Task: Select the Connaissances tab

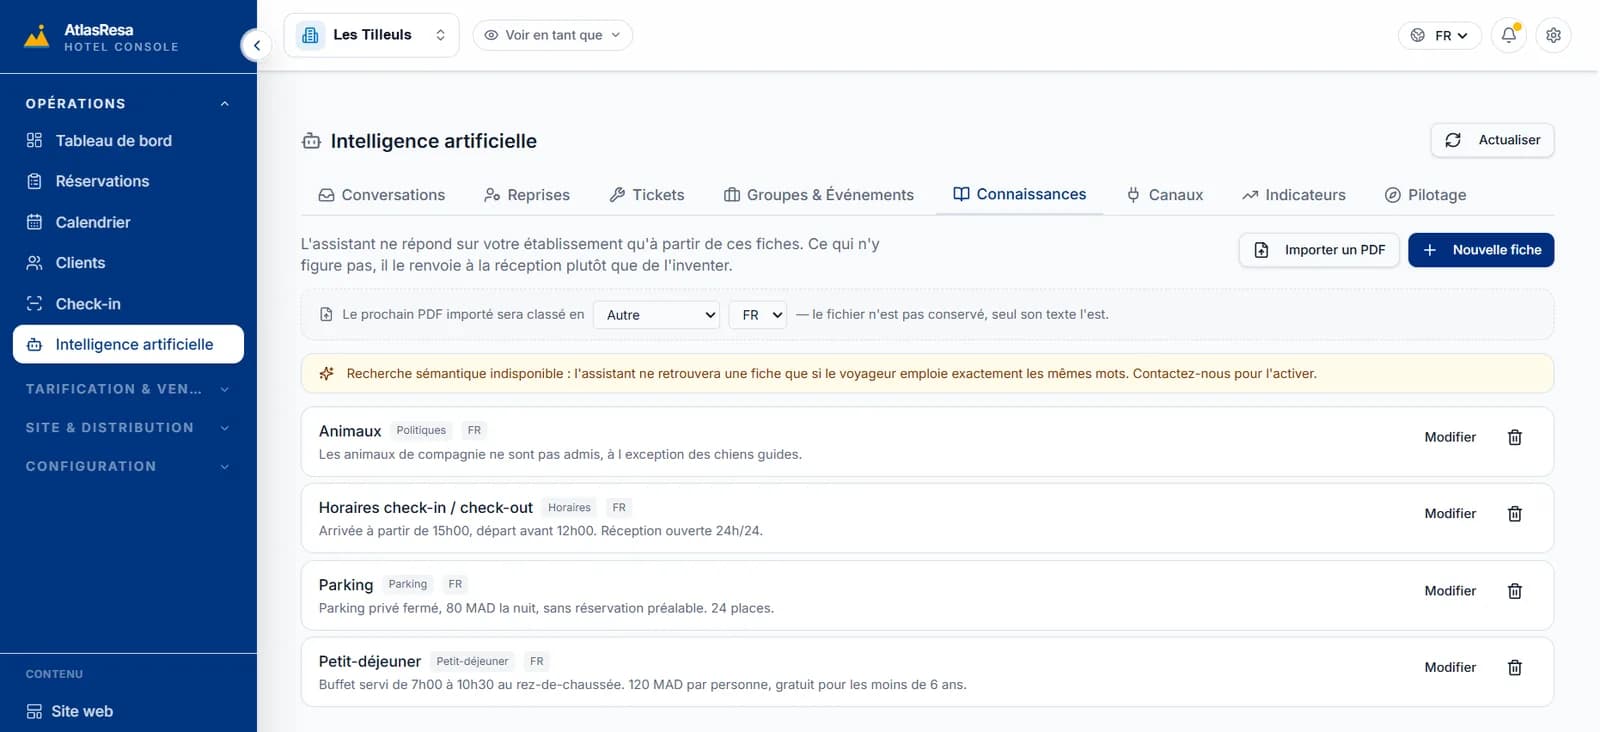Action: pos(1020,195)
